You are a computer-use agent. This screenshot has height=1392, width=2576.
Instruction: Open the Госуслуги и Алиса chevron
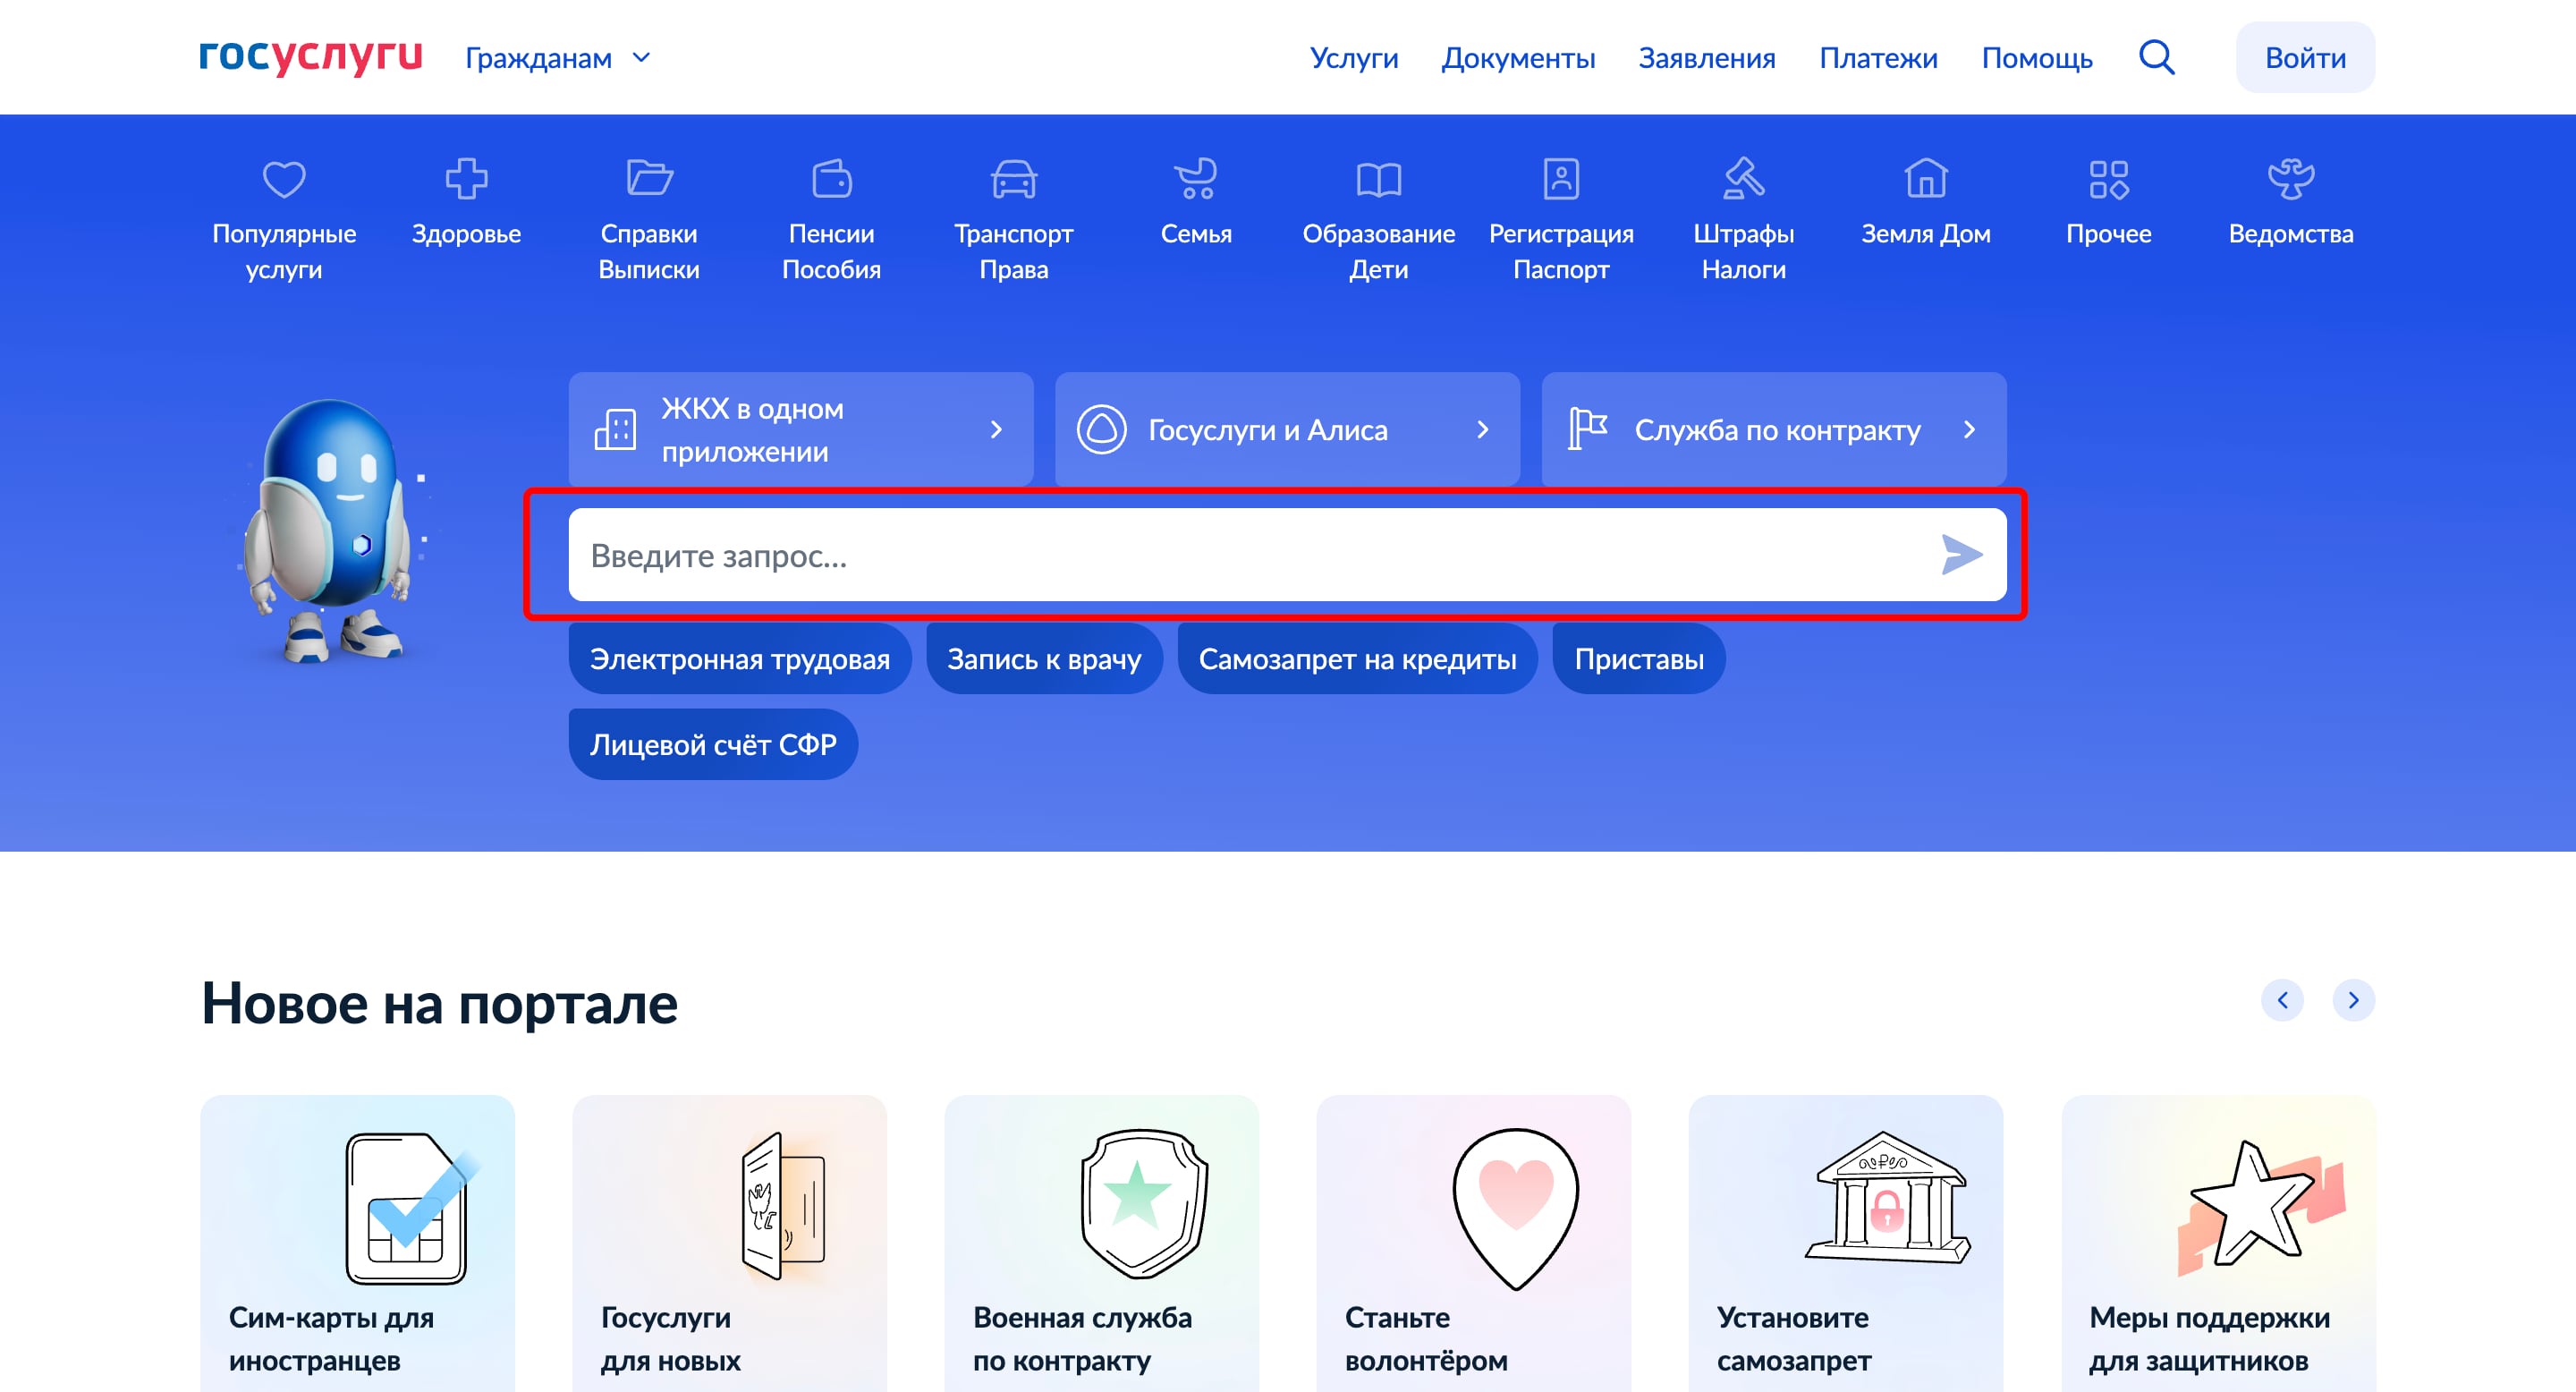(x=1483, y=430)
